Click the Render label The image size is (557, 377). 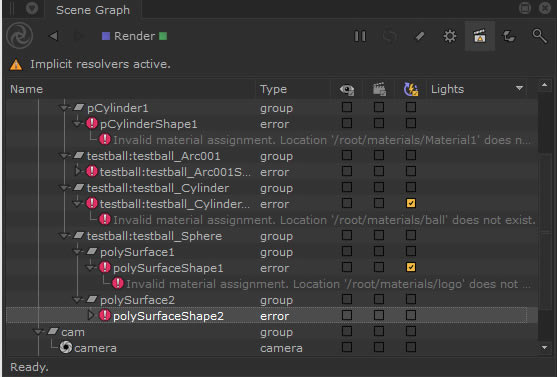pyautogui.click(x=134, y=36)
